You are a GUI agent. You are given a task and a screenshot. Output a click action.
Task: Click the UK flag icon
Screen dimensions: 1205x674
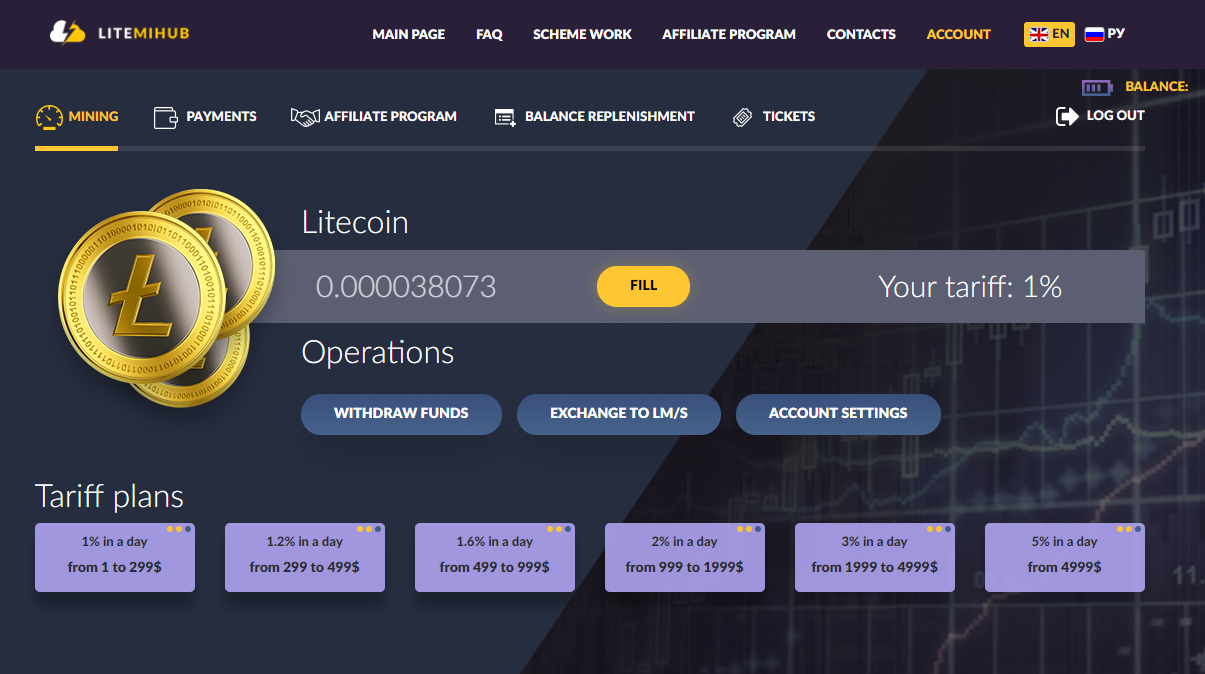1039,34
